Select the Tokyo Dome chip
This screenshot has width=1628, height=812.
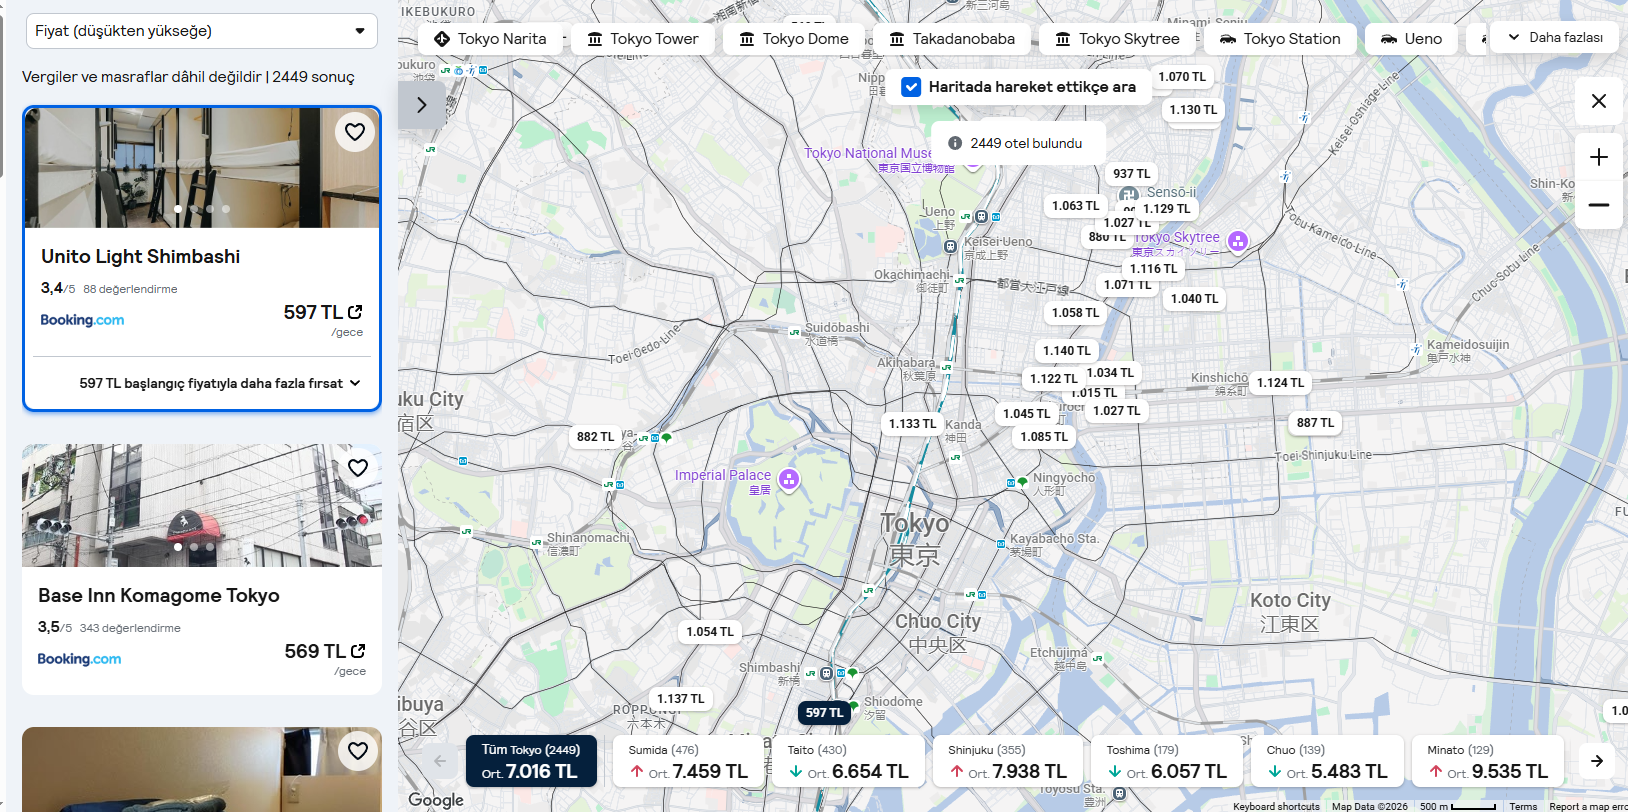click(x=794, y=39)
